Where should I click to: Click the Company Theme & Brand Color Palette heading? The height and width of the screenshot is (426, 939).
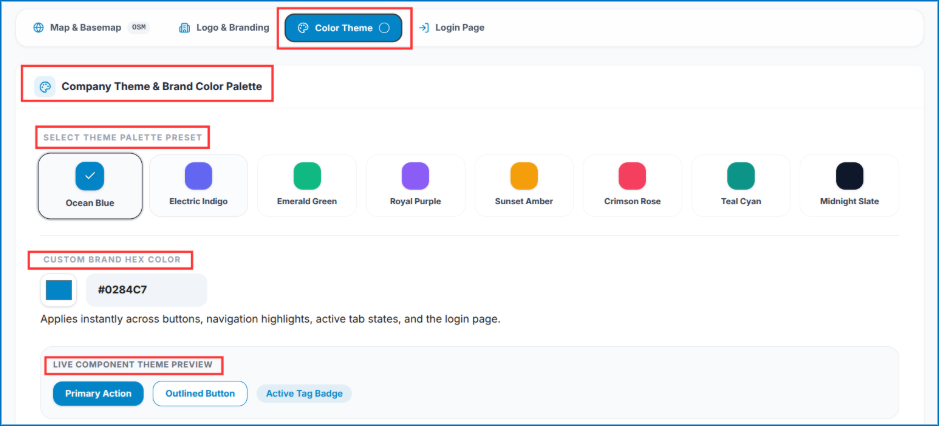162,86
